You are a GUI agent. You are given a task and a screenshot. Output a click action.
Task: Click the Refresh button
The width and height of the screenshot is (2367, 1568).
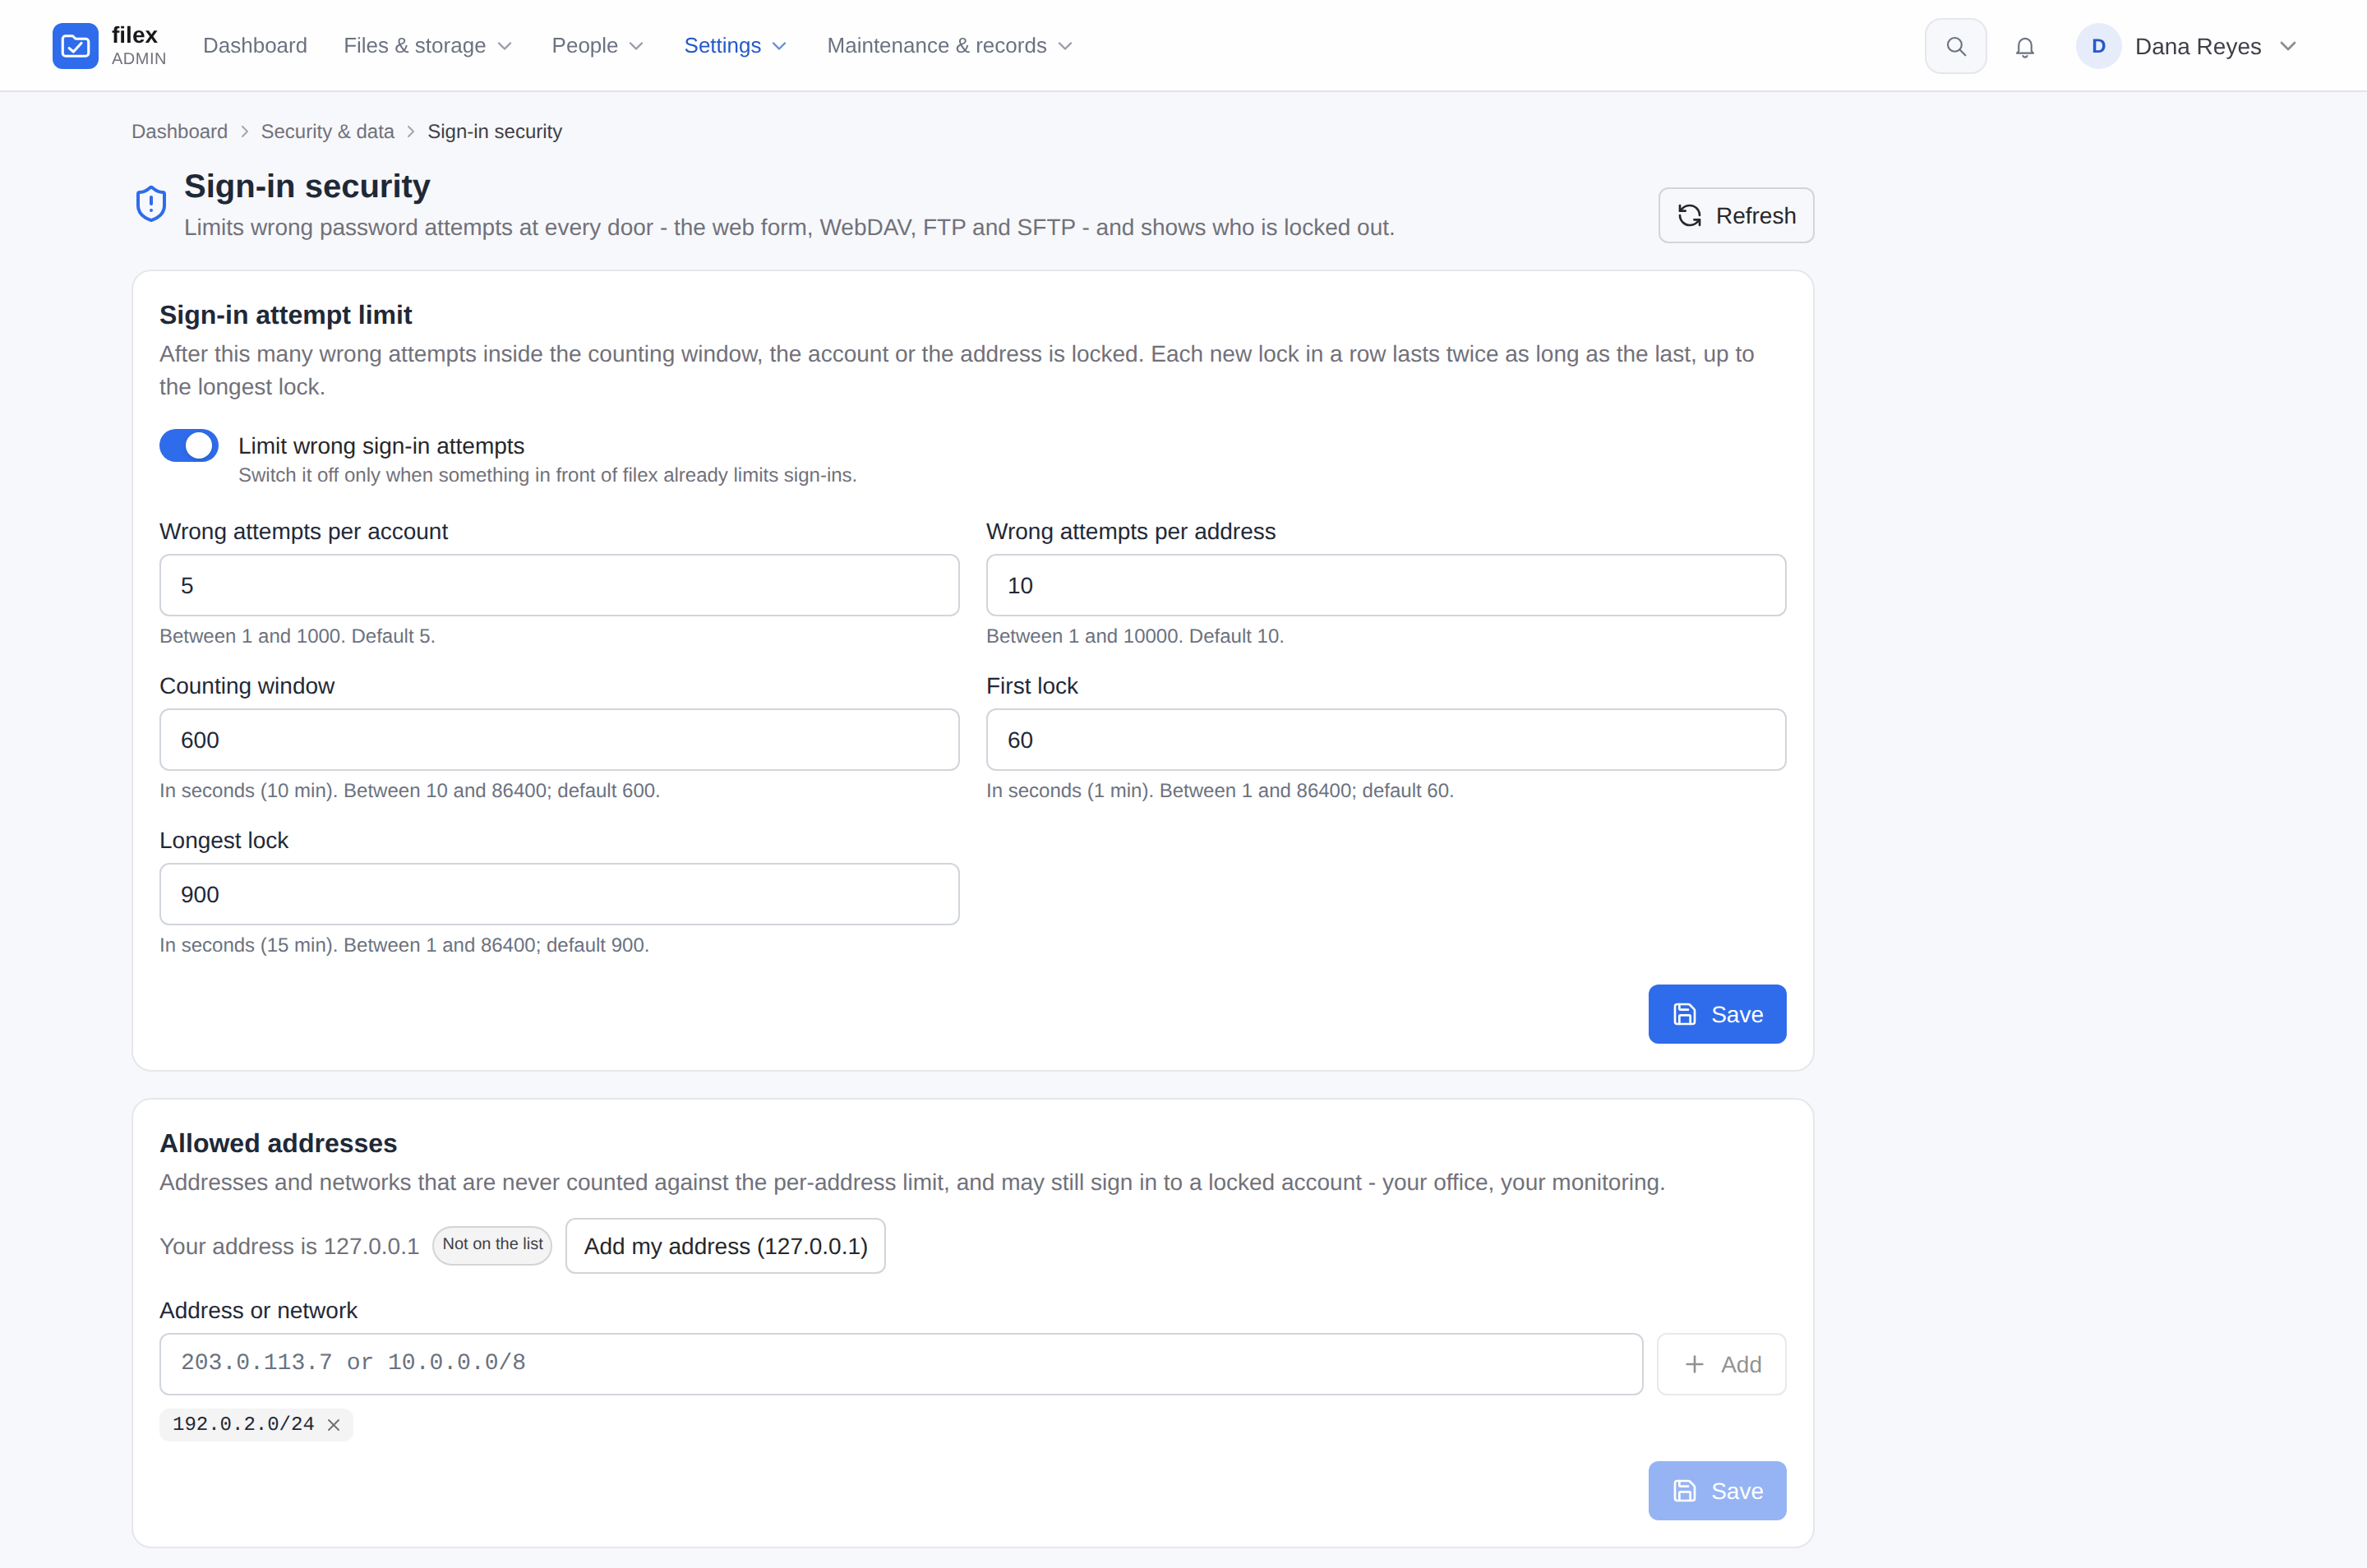click(1736, 215)
